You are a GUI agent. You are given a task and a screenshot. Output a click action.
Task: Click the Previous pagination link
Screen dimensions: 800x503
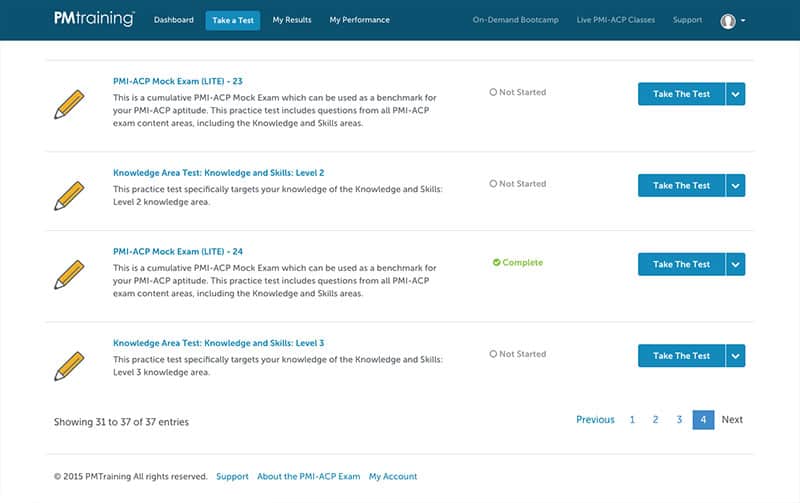pos(595,420)
